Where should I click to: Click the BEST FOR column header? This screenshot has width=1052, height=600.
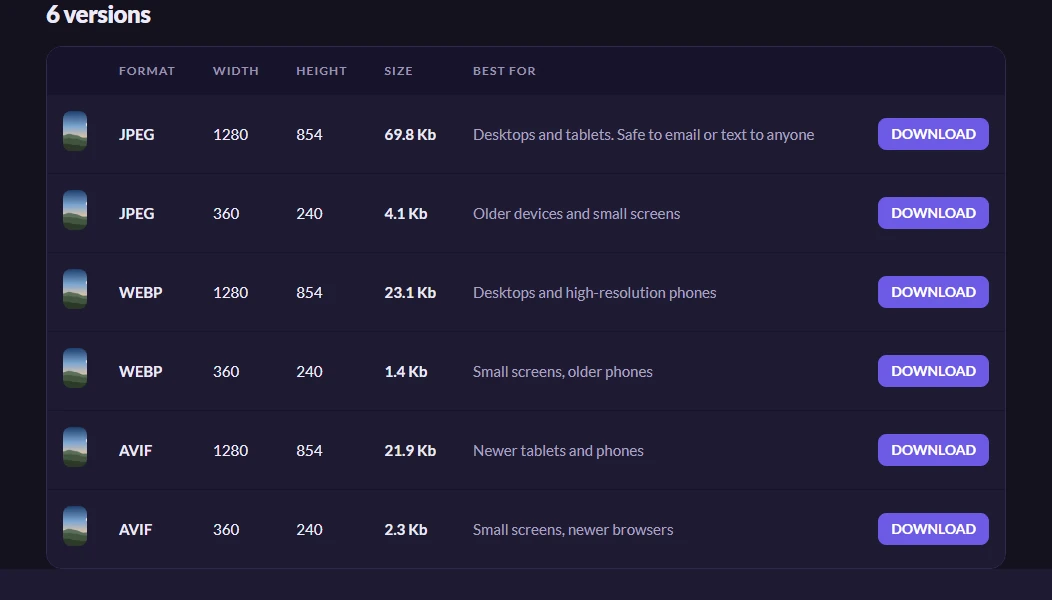[504, 71]
